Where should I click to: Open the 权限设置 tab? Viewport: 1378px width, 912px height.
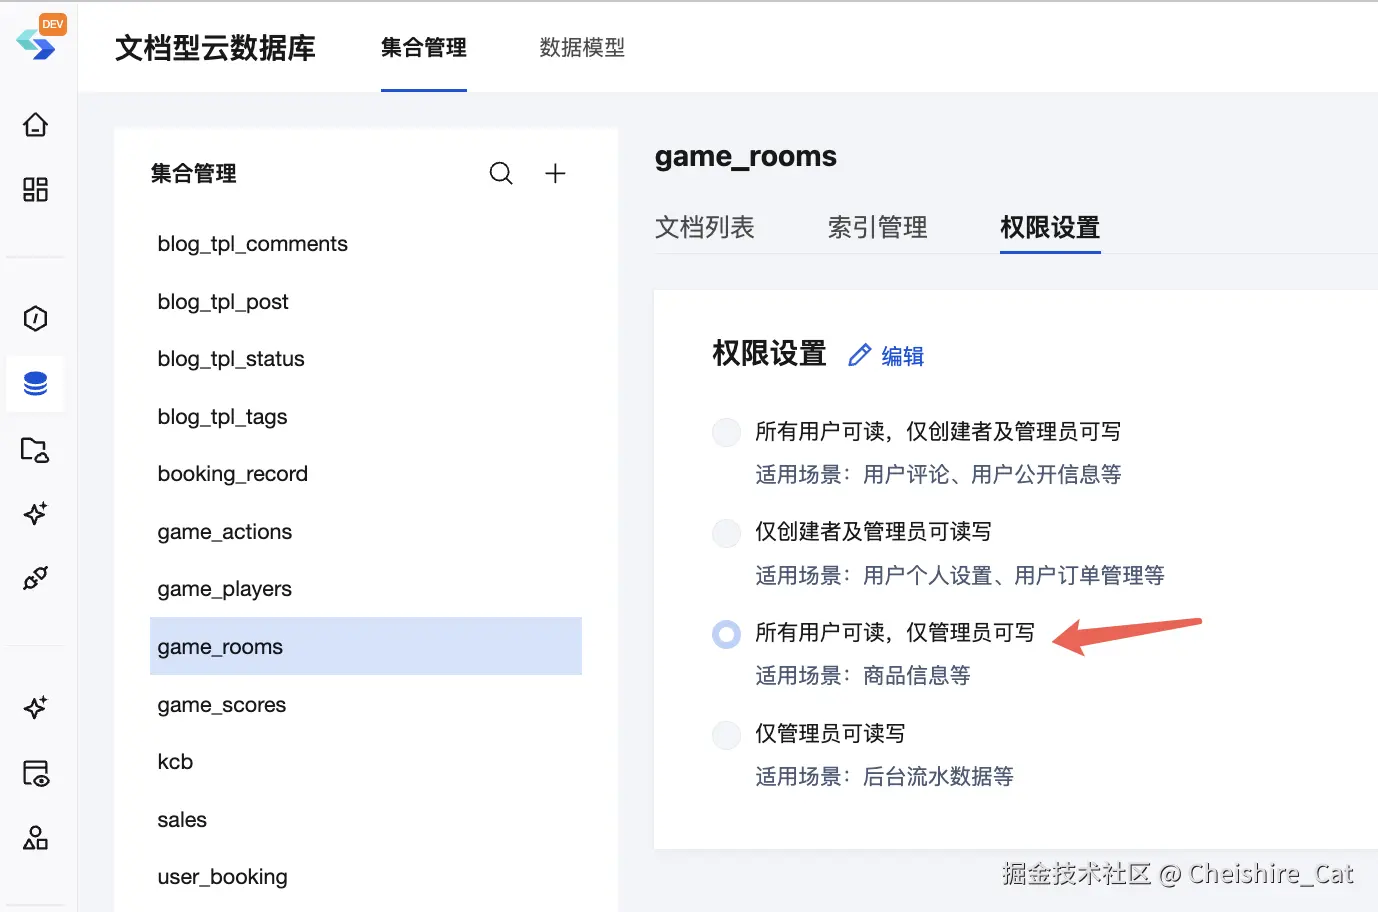click(1050, 227)
